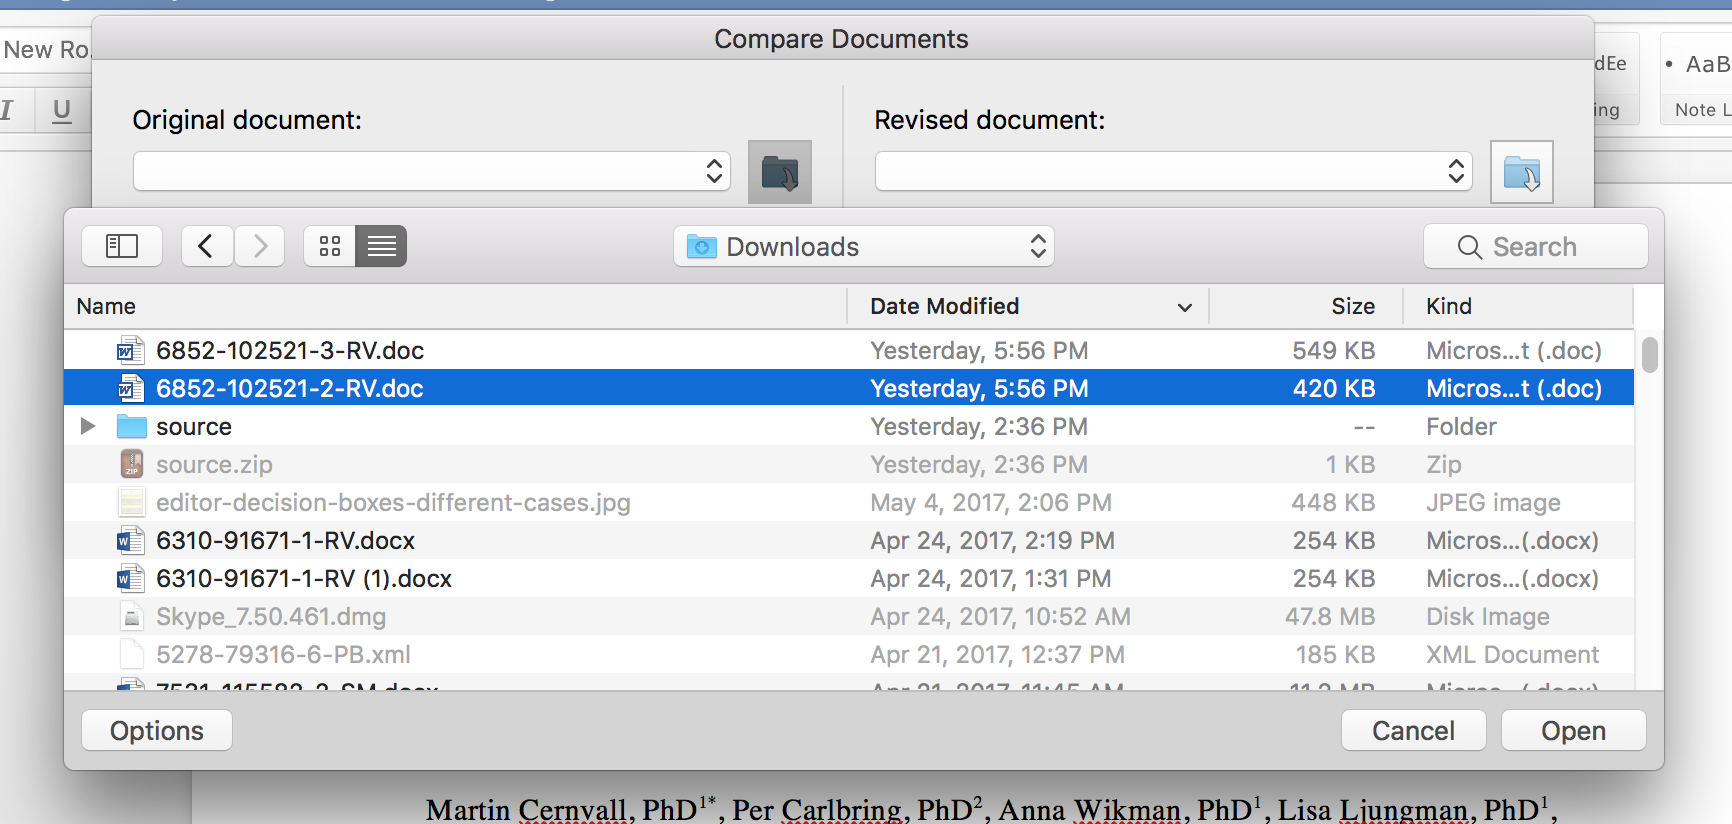Click XML Document kind cell
The width and height of the screenshot is (1732, 824).
(x=1512, y=654)
